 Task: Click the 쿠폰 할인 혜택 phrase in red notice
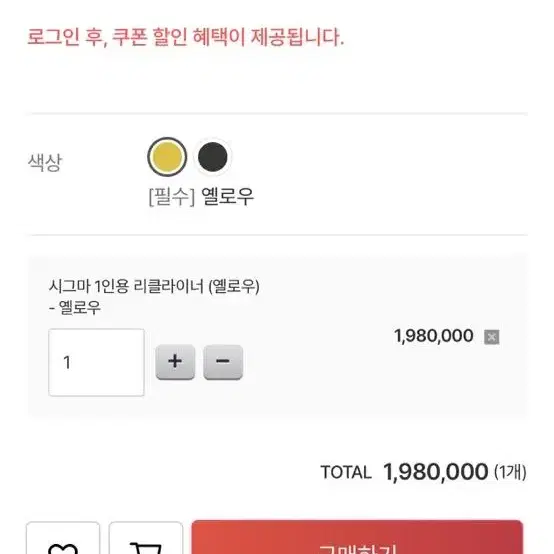click(x=178, y=37)
